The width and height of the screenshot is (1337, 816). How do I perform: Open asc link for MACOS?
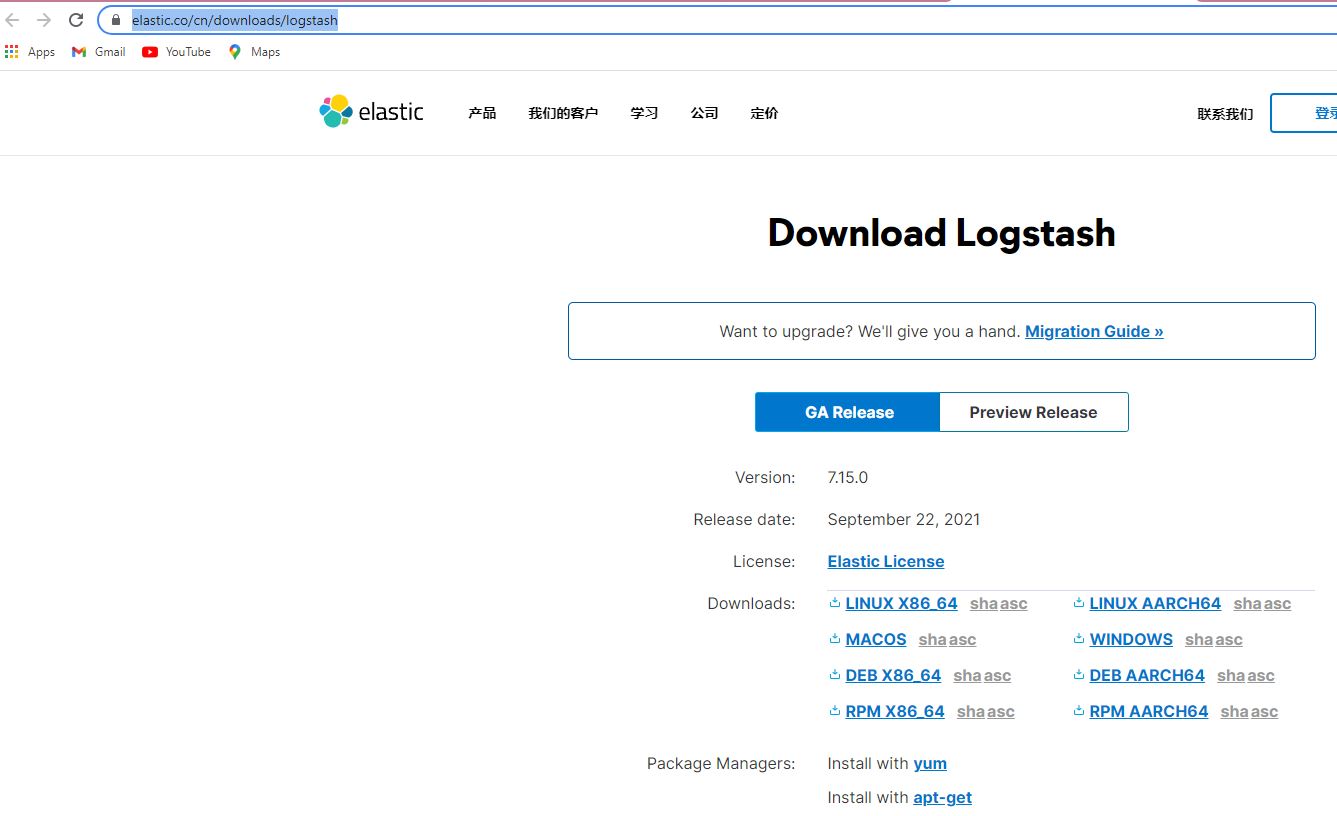point(963,639)
